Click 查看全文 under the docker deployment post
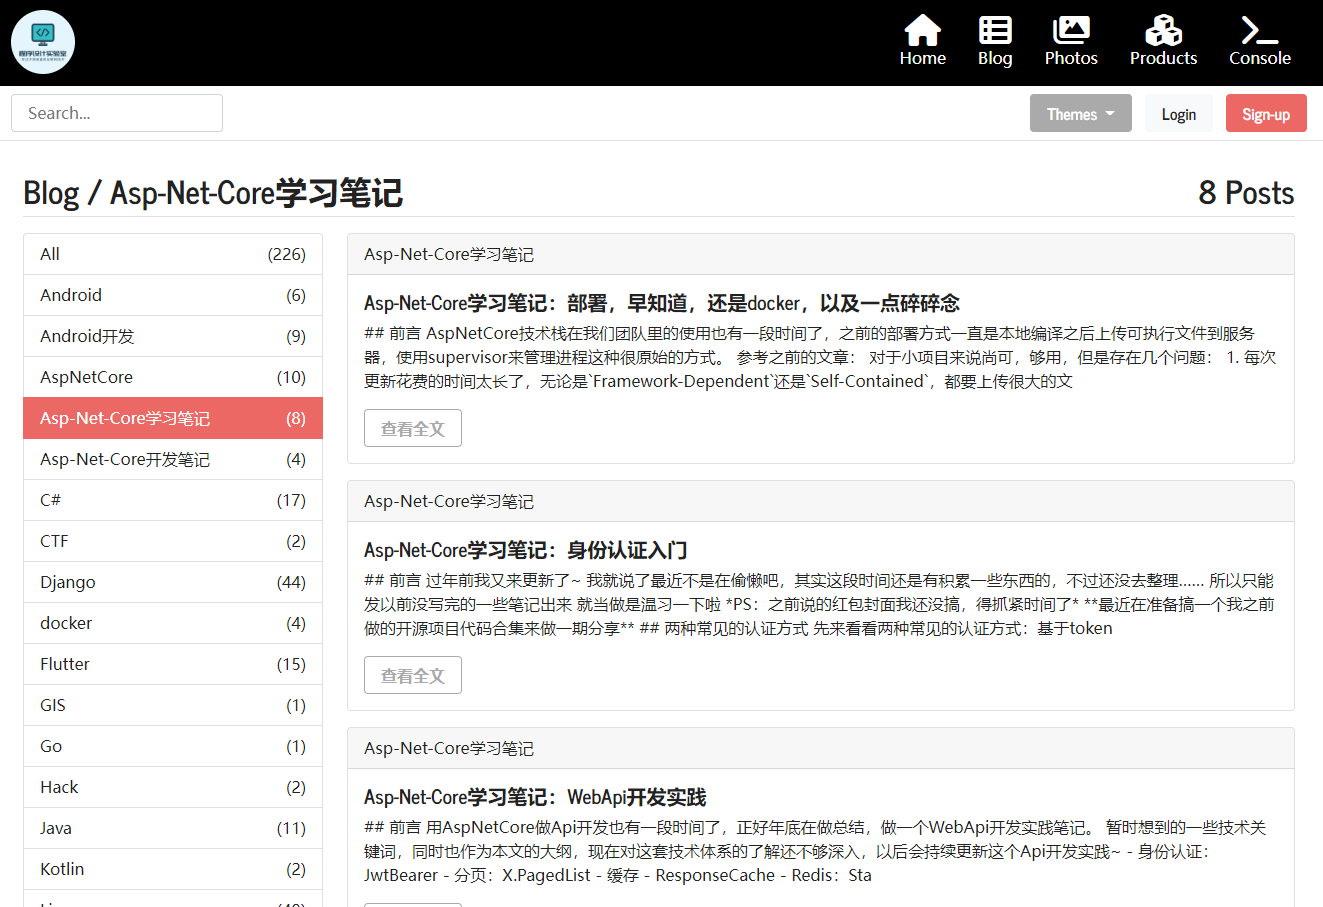The width and height of the screenshot is (1323, 907). pyautogui.click(x=413, y=428)
